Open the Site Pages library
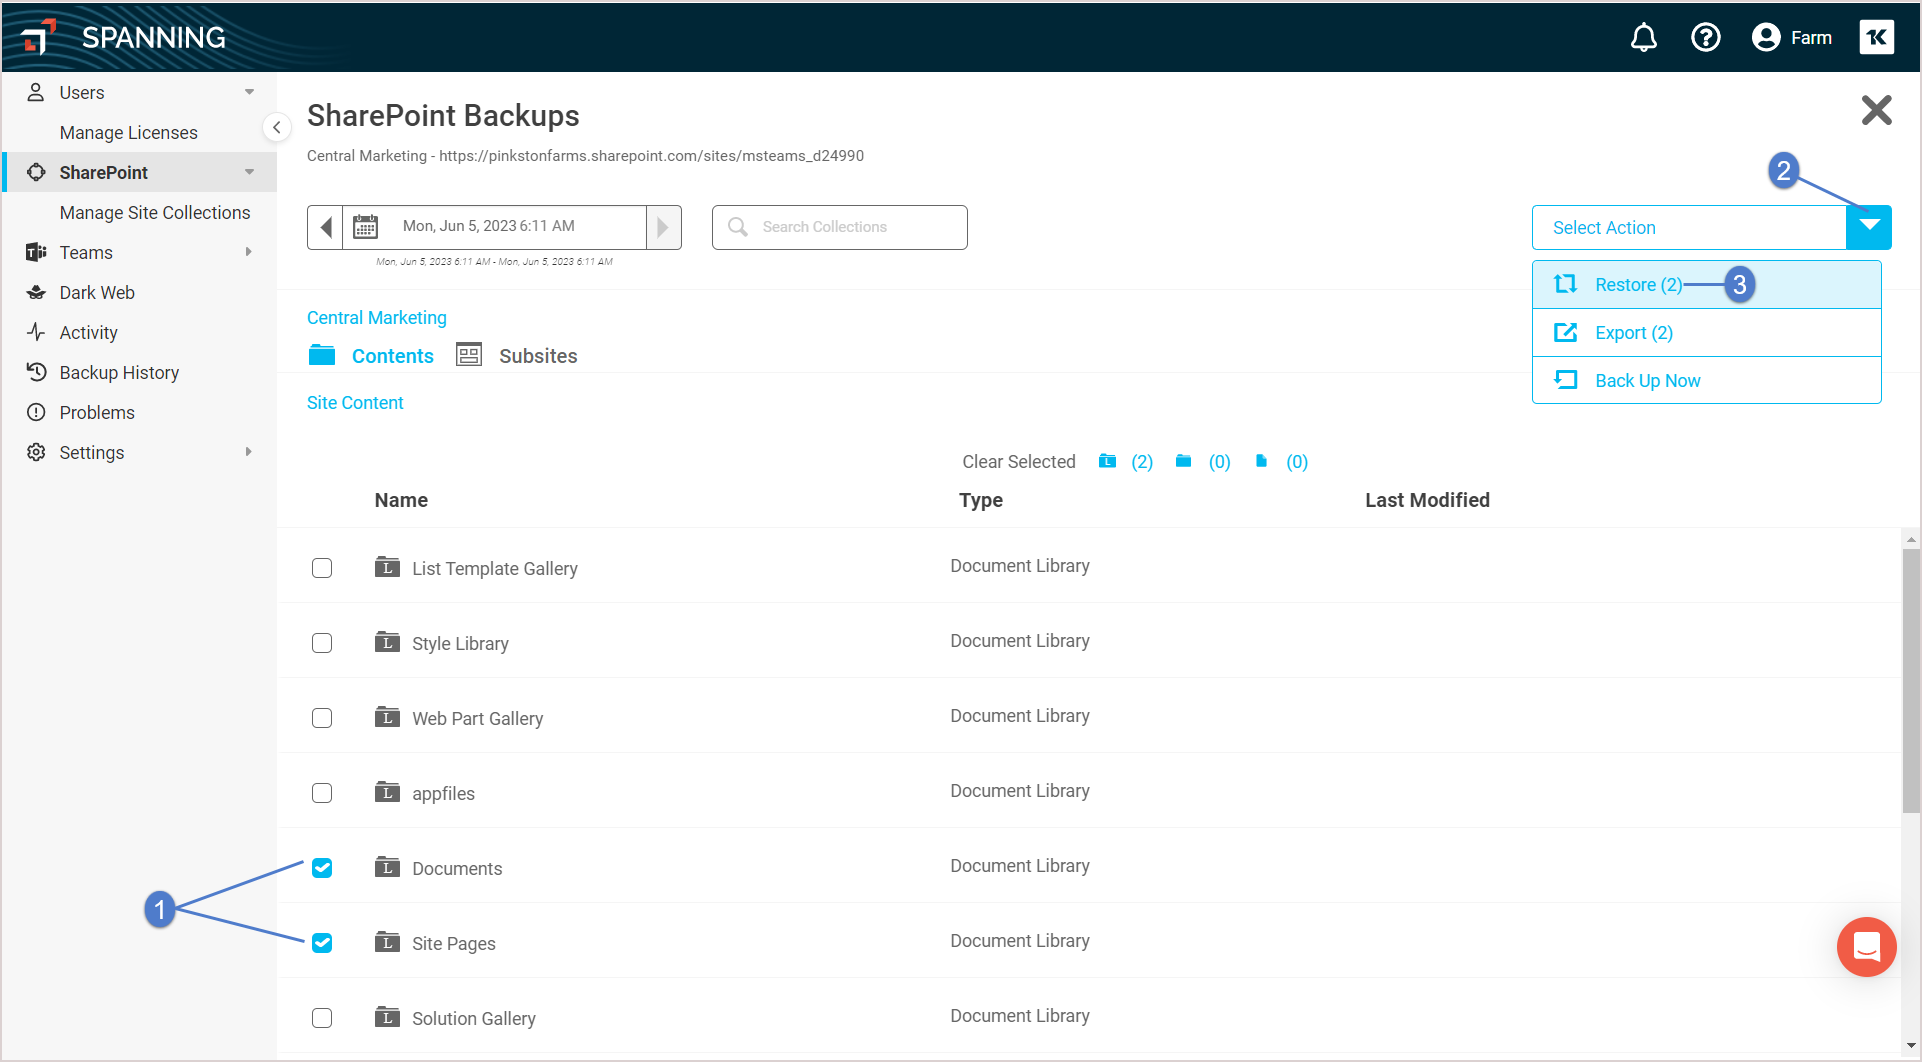The width and height of the screenshot is (1922, 1062). [454, 943]
